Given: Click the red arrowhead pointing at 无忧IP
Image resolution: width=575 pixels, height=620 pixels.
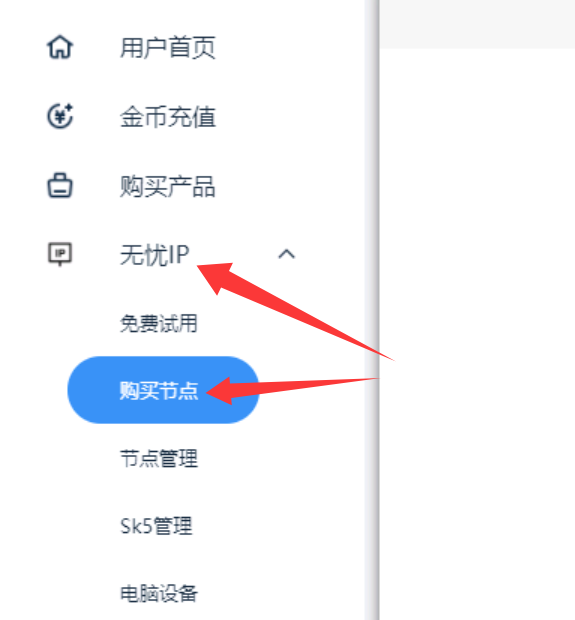Looking at the screenshot, I should pyautogui.click(x=216, y=277).
